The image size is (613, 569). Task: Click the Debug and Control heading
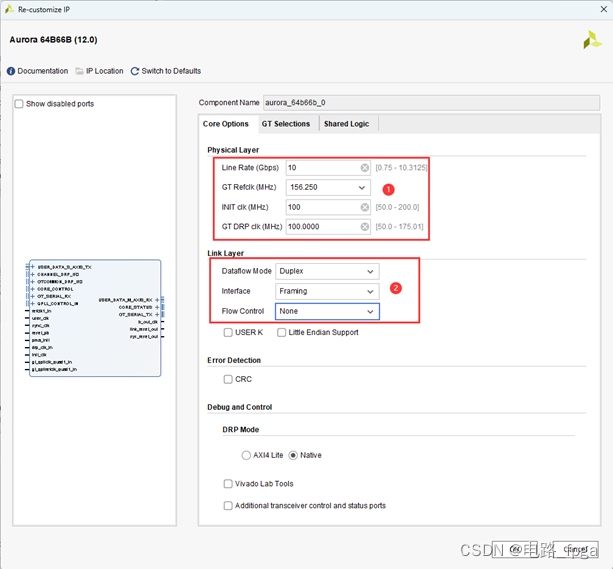(x=240, y=407)
